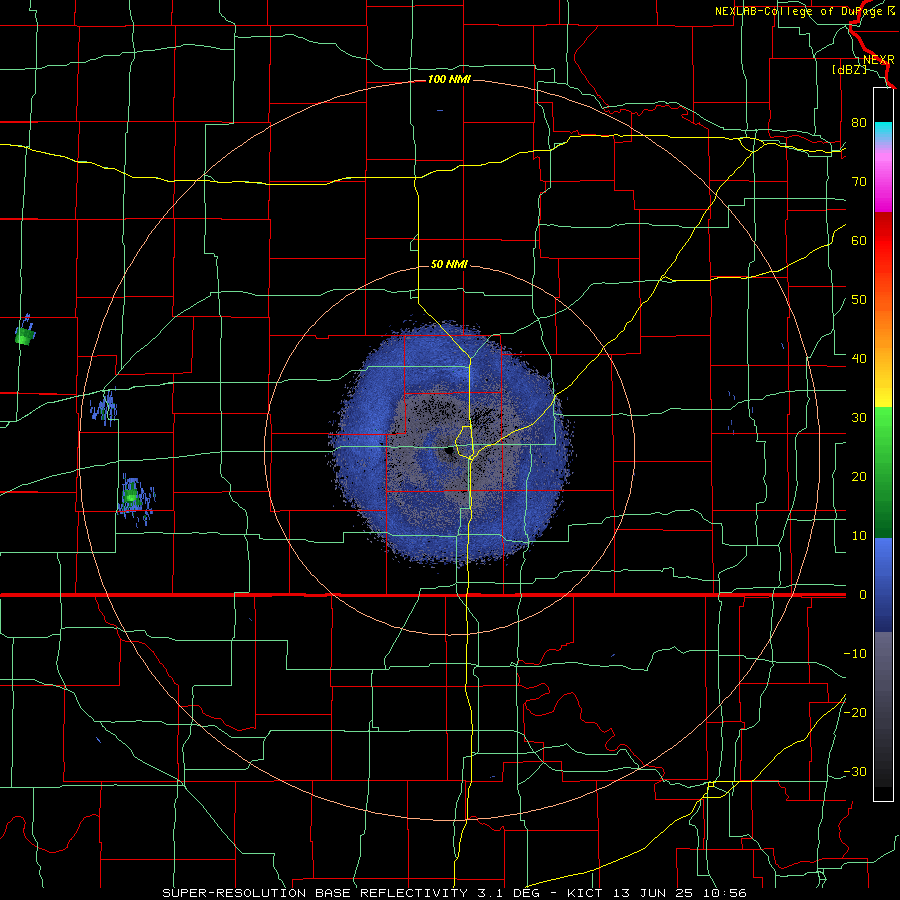The image size is (900, 900).
Task: Click the -10 value on dBZ scale
Action: [855, 653]
